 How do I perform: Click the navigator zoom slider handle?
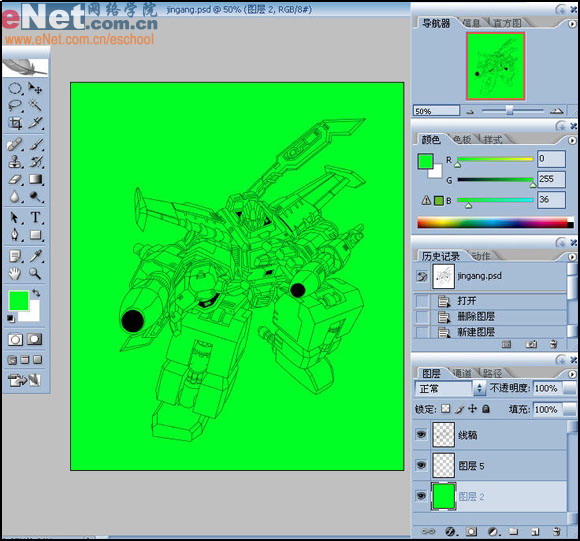pos(509,111)
